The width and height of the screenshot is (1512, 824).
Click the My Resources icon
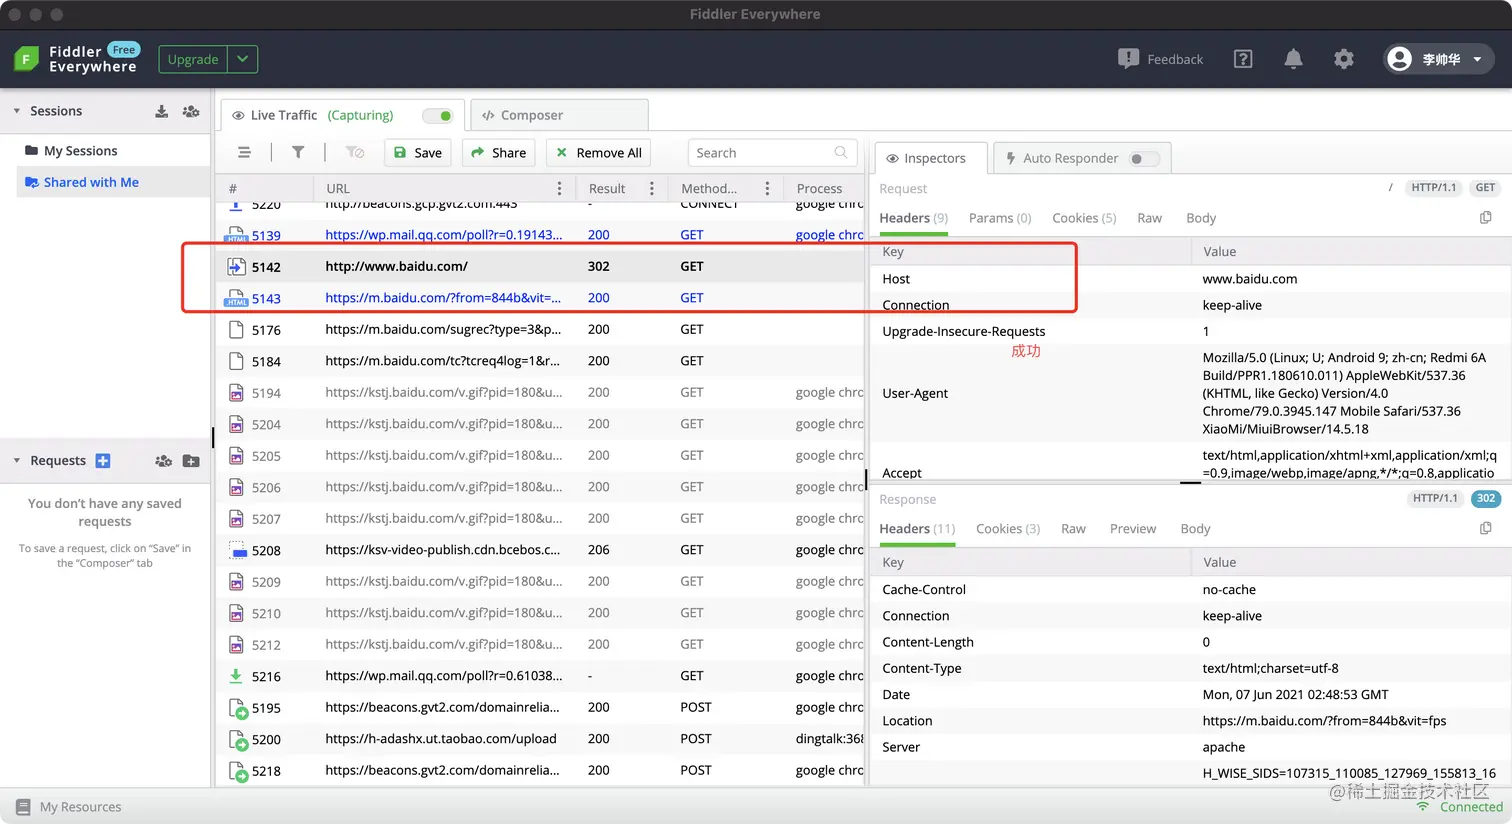point(23,807)
